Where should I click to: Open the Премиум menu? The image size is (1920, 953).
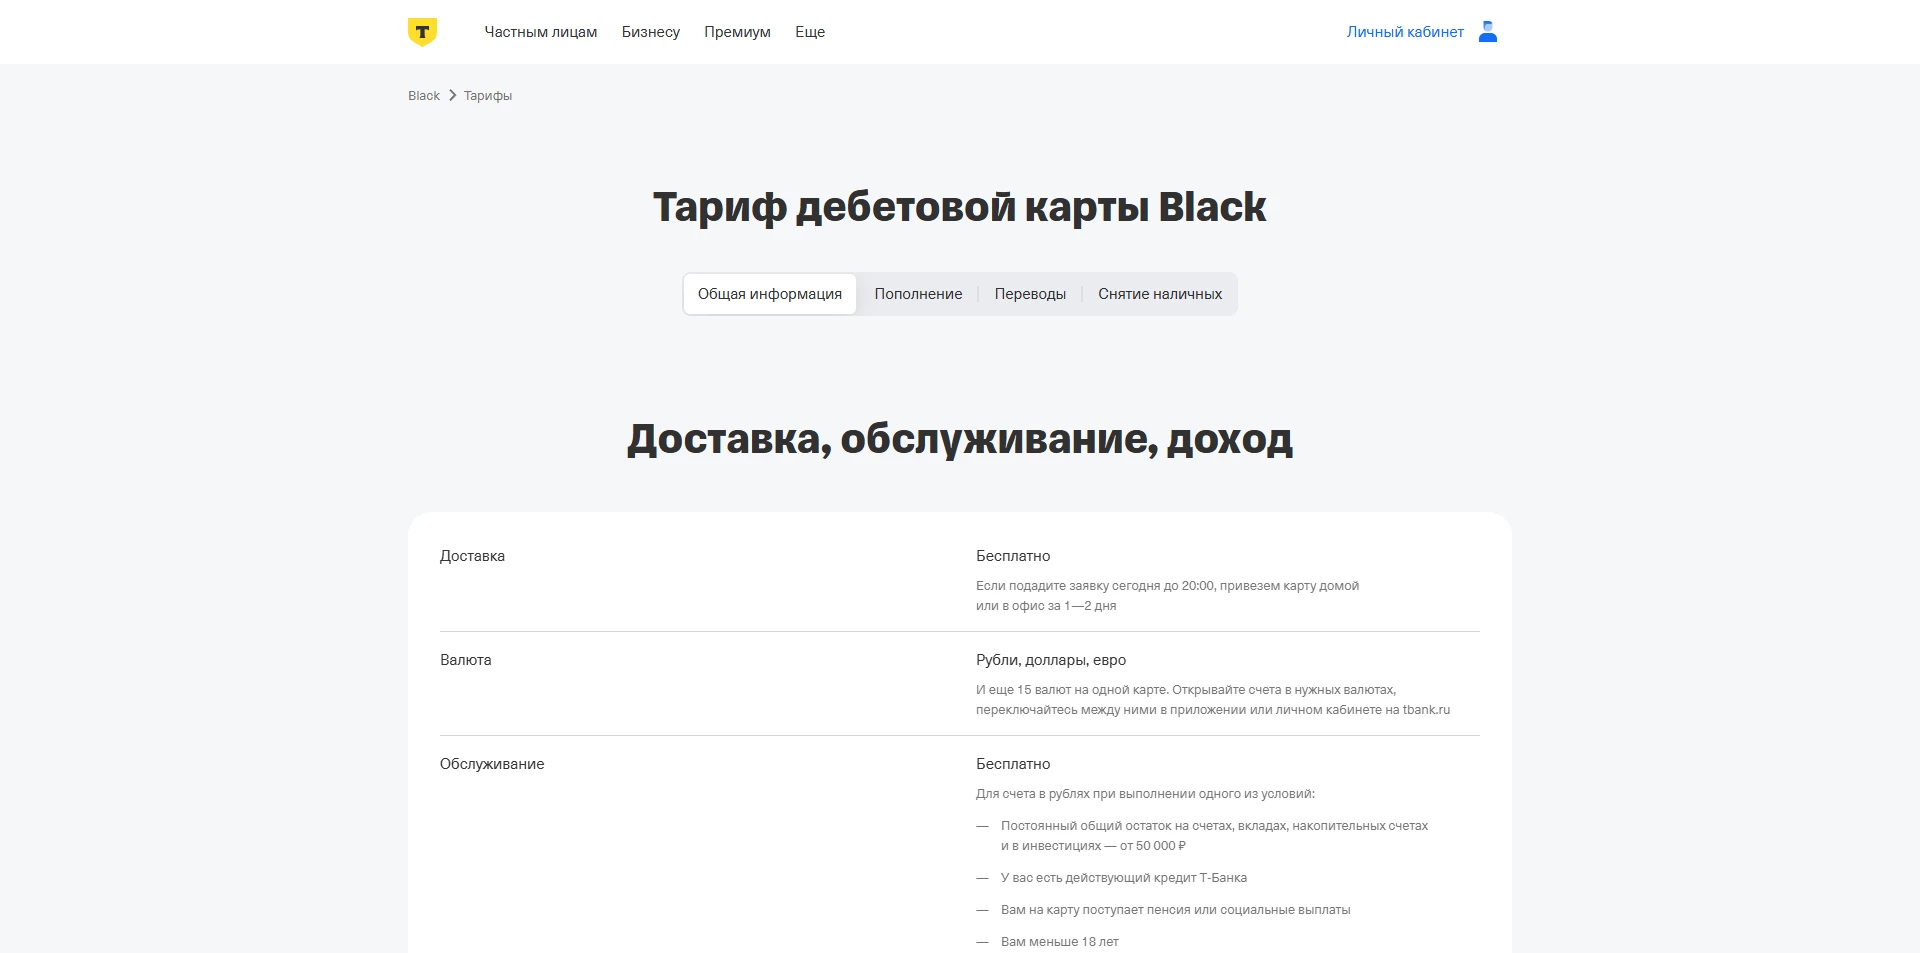coord(737,31)
